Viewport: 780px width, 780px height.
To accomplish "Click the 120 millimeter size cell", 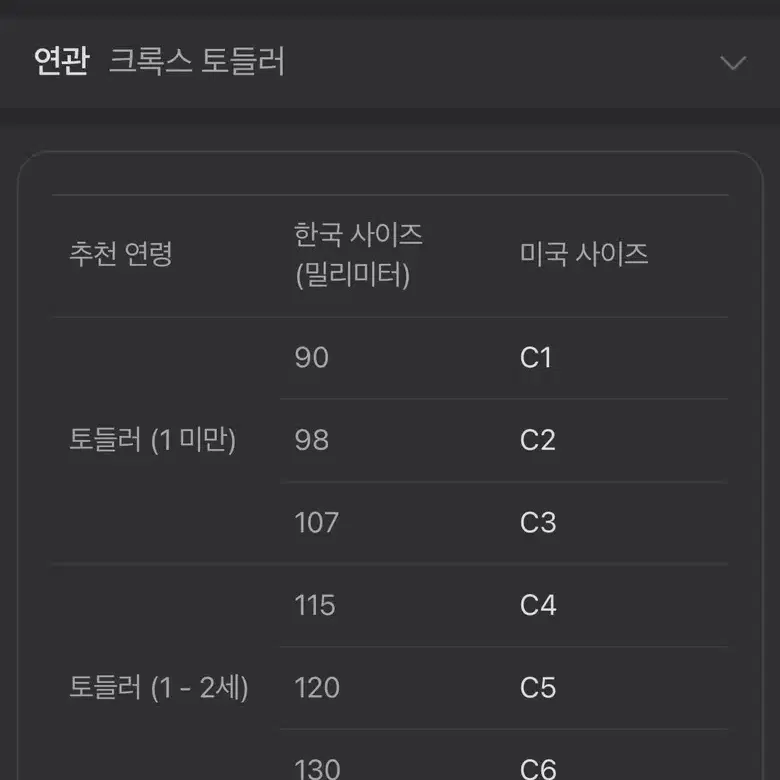I will pos(317,687).
